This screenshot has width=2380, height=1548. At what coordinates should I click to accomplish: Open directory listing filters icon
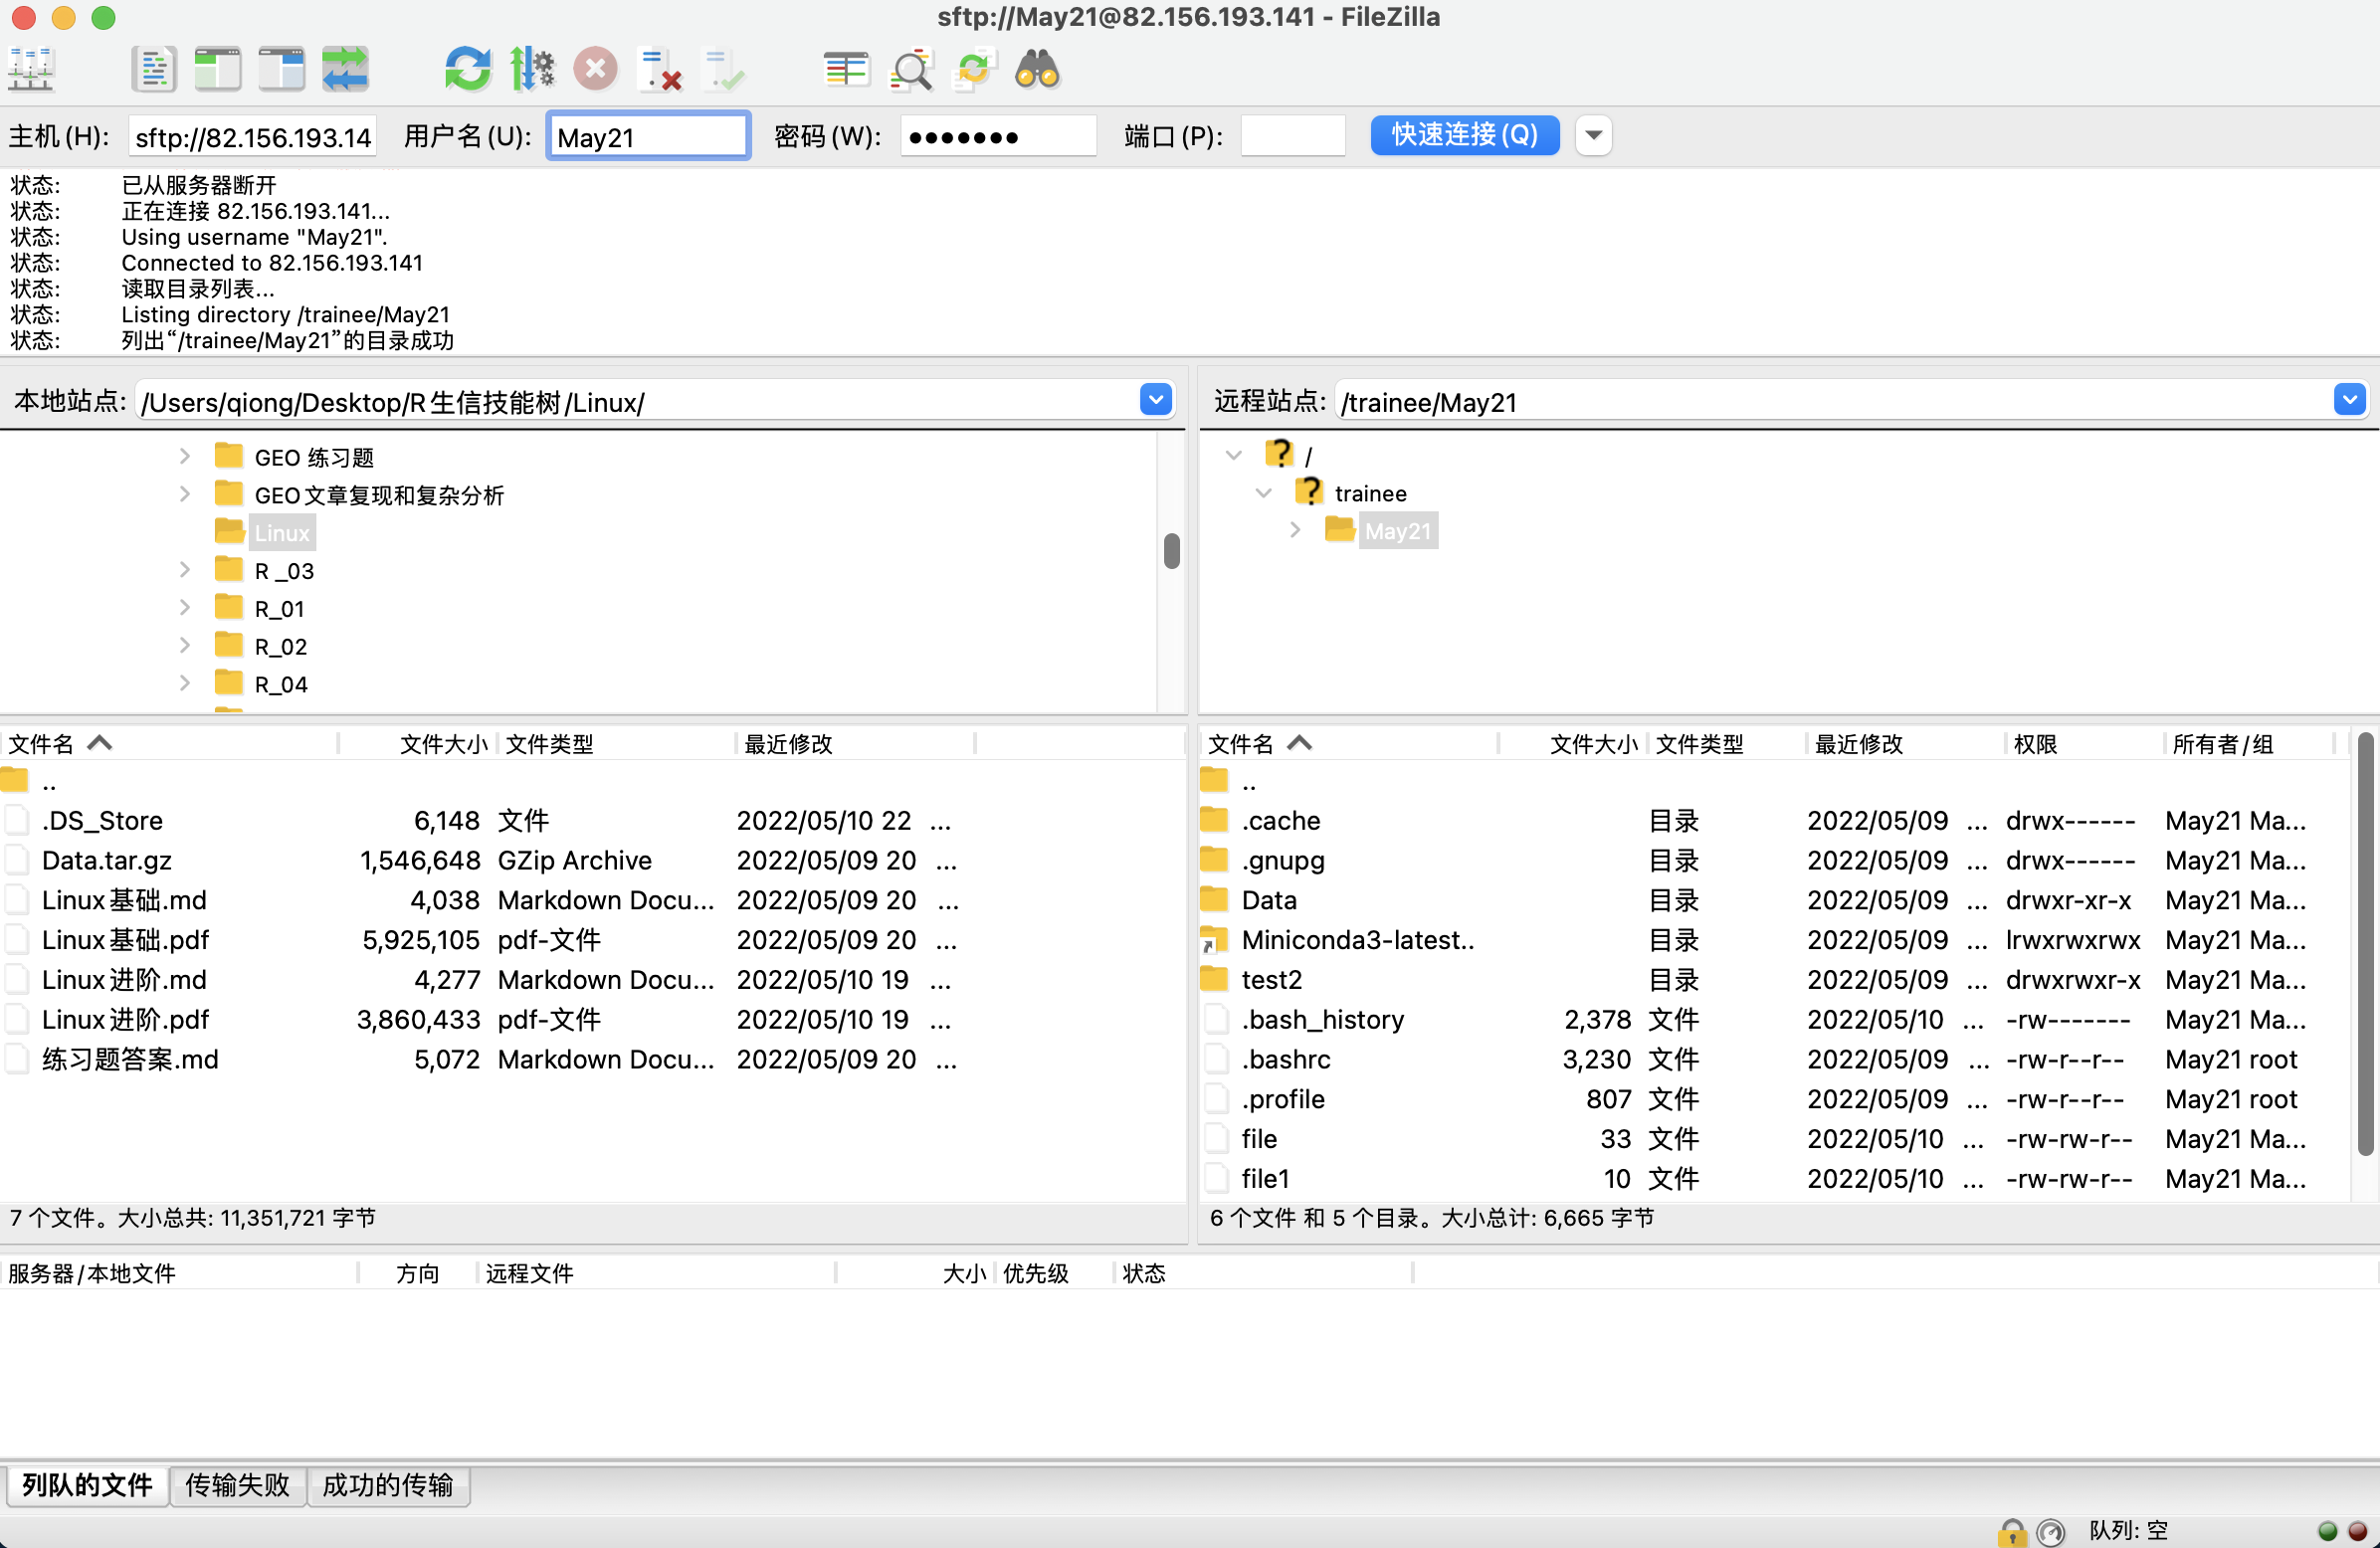click(846, 70)
